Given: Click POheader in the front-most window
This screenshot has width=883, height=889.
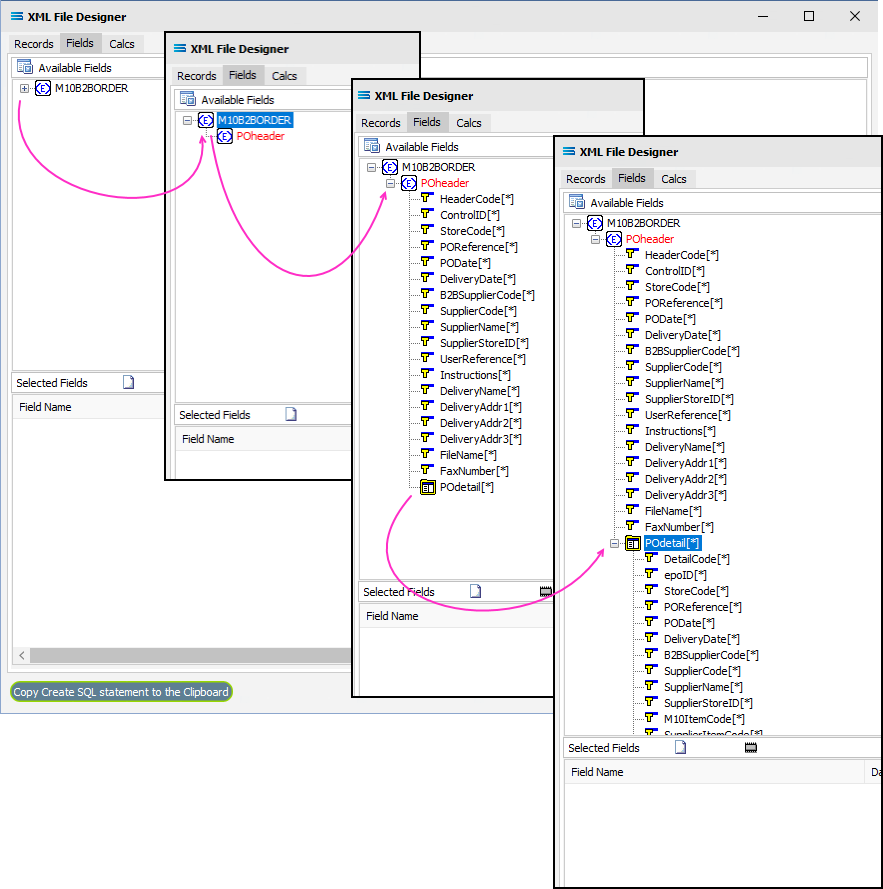Looking at the screenshot, I should (x=650, y=239).
